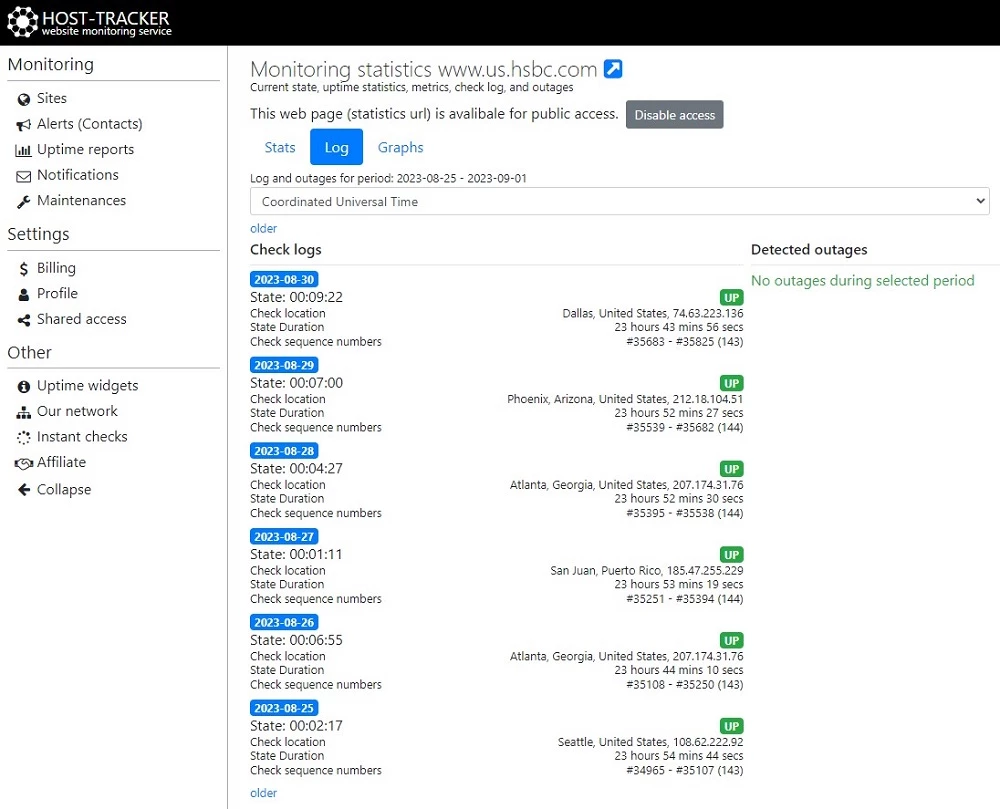
Task: Select the Log tab
Action: (x=336, y=147)
